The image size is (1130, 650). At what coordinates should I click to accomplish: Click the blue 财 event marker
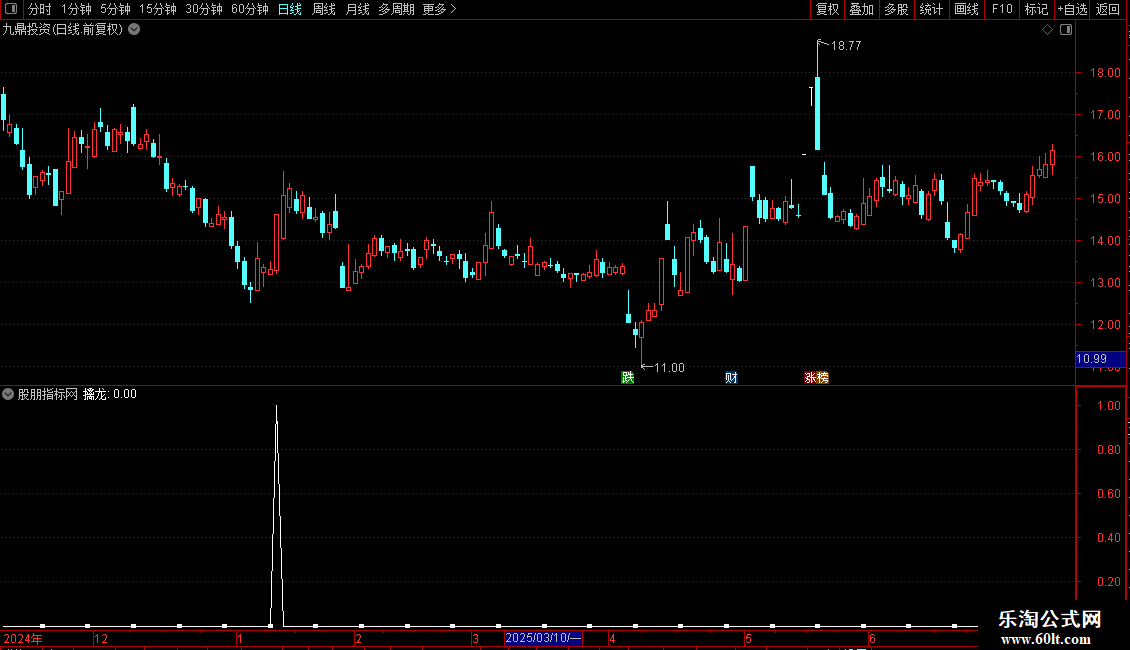(x=731, y=378)
